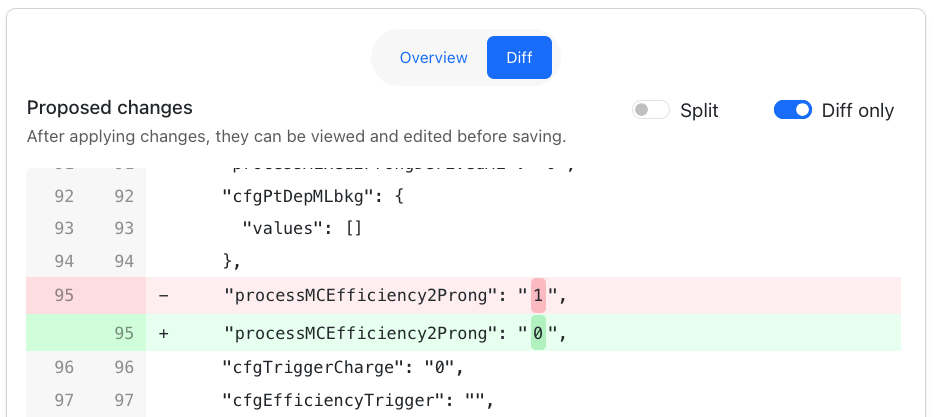Image resolution: width=934 pixels, height=417 pixels.
Task: Click the plus marker on added line
Action: point(164,335)
